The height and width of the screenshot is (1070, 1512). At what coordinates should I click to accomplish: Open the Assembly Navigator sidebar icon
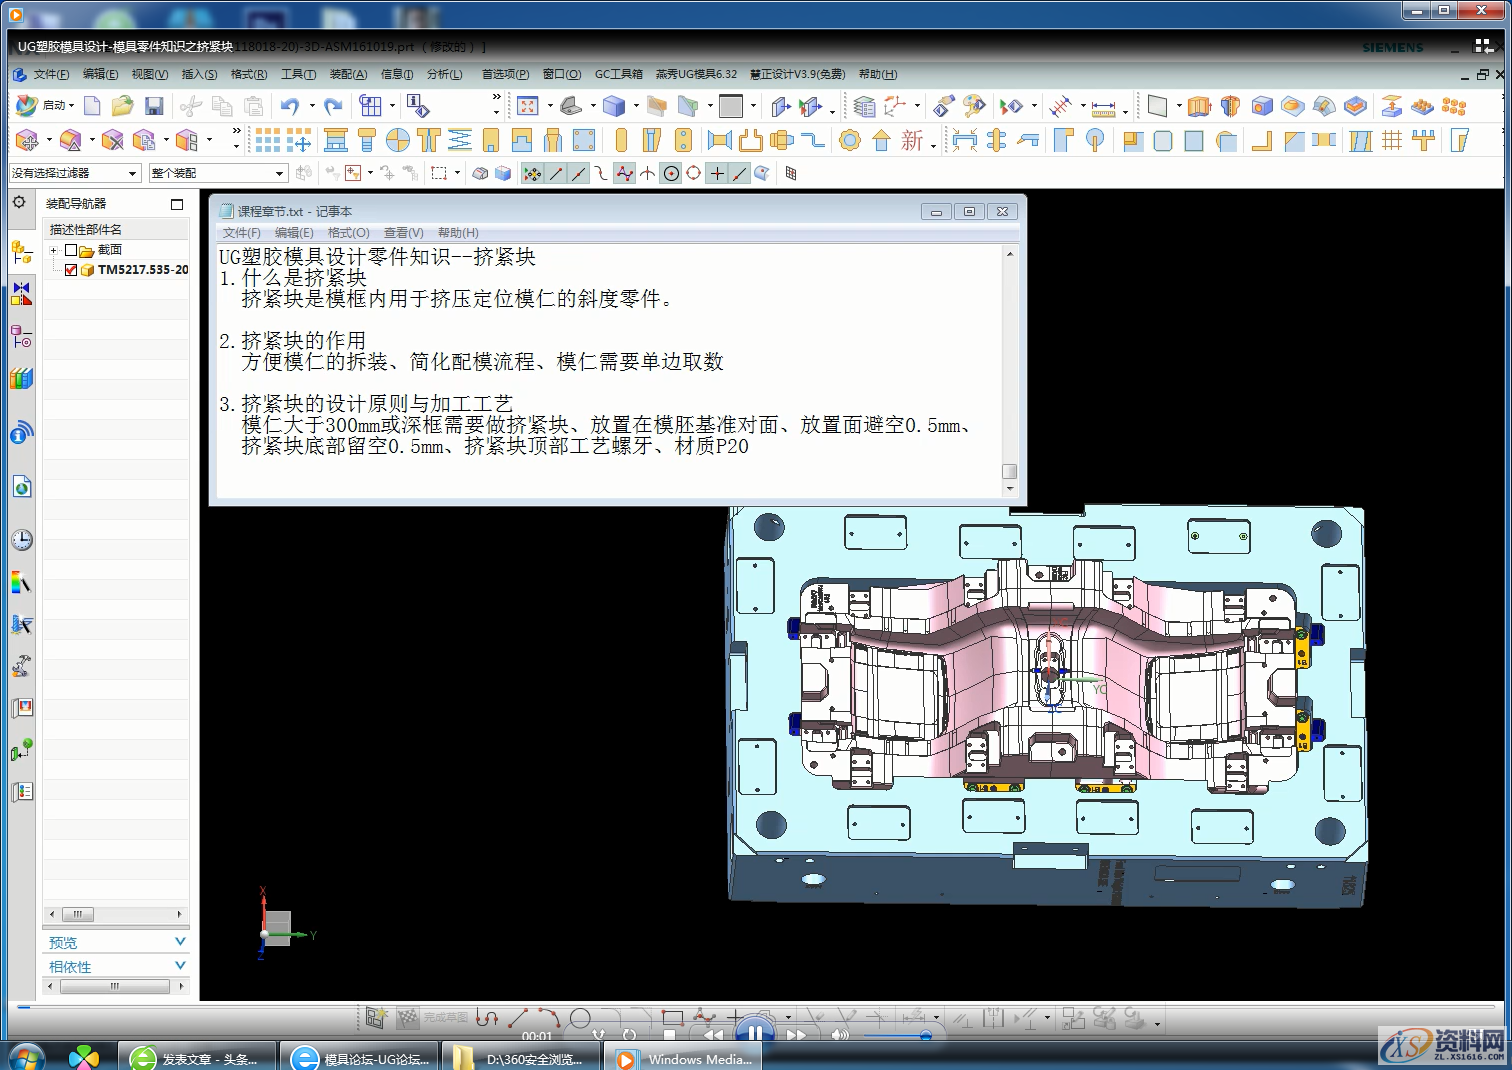pos(21,253)
